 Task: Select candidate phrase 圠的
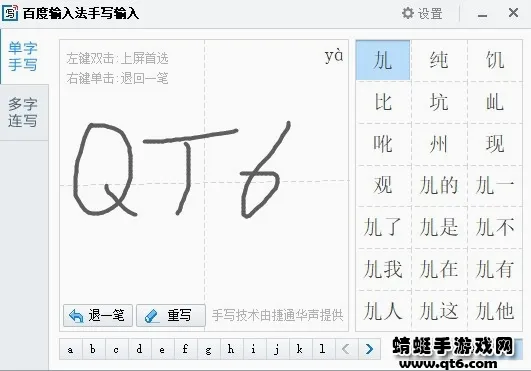[x=439, y=186]
